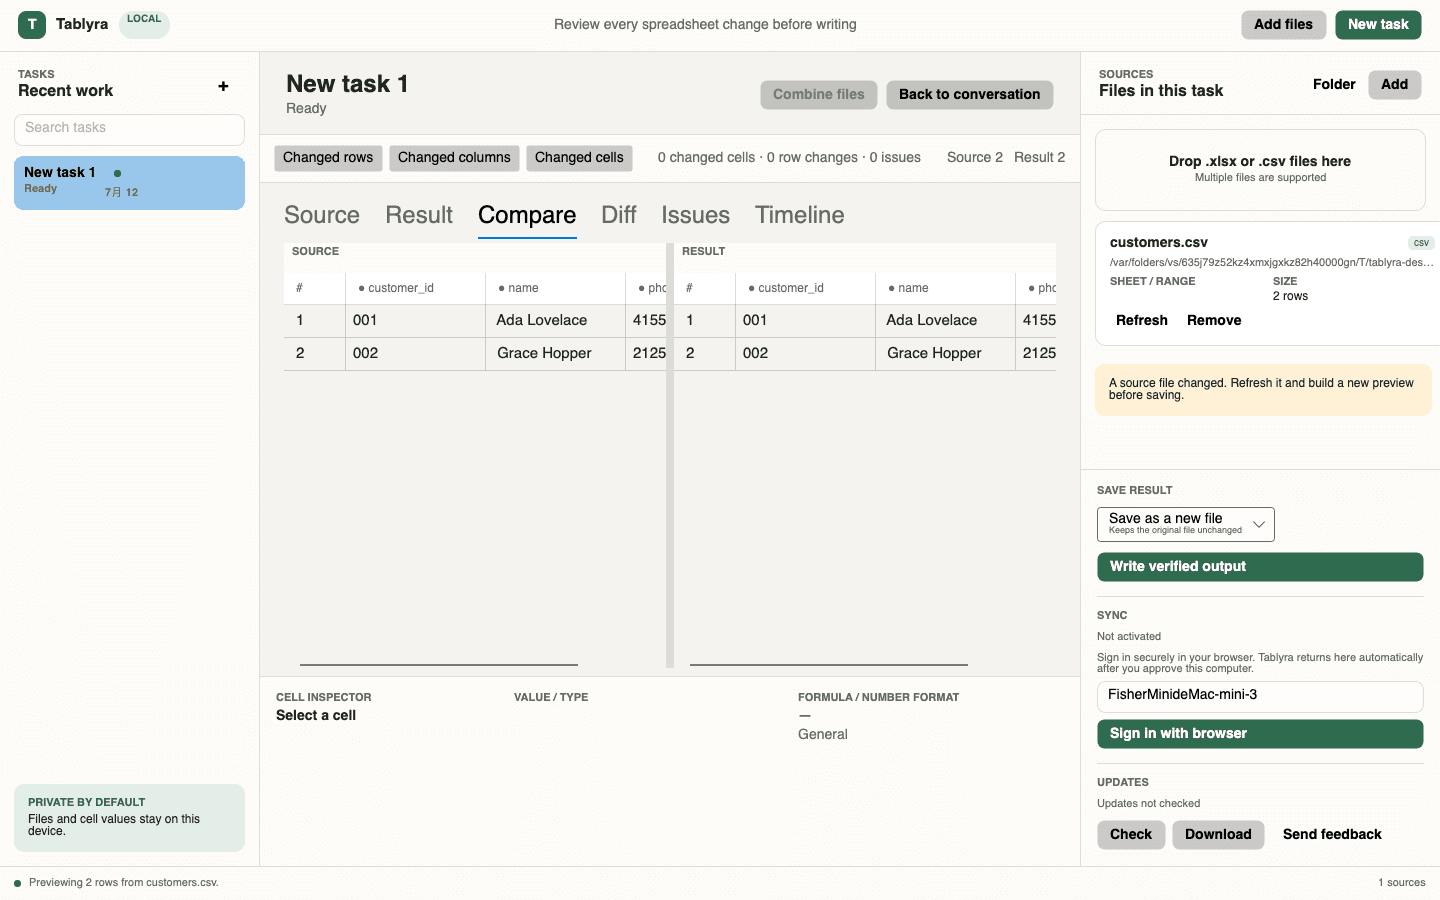
Task: Open the Diff tab
Action: 619,215
